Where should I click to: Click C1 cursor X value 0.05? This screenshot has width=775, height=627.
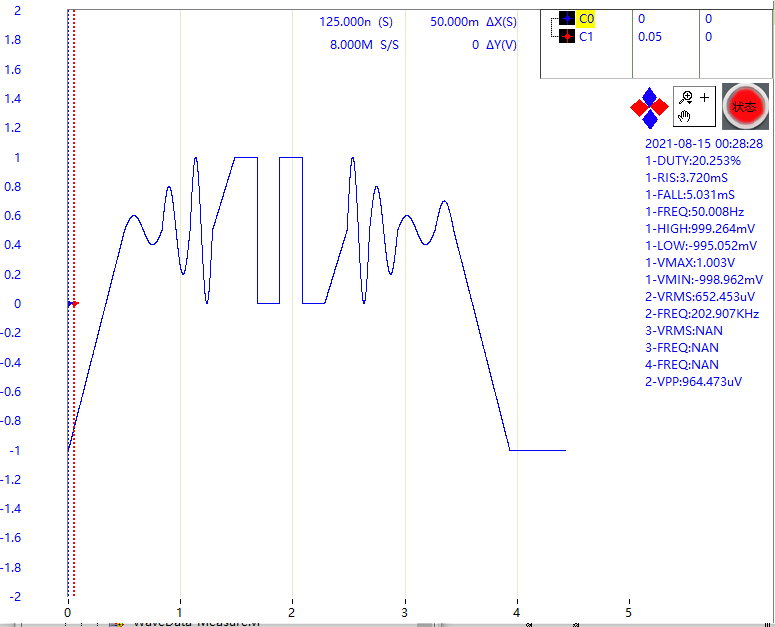click(x=648, y=37)
